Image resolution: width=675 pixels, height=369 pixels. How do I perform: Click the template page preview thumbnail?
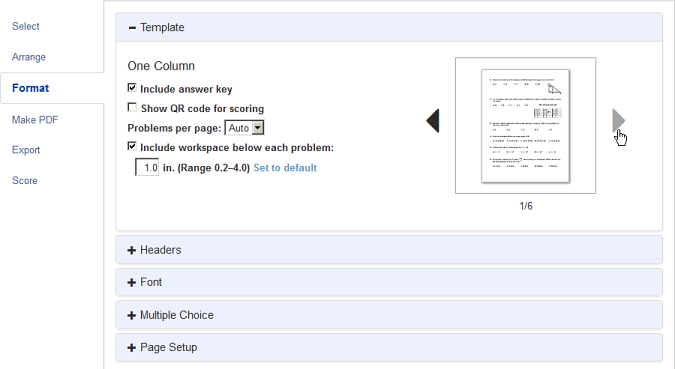[x=526, y=125]
